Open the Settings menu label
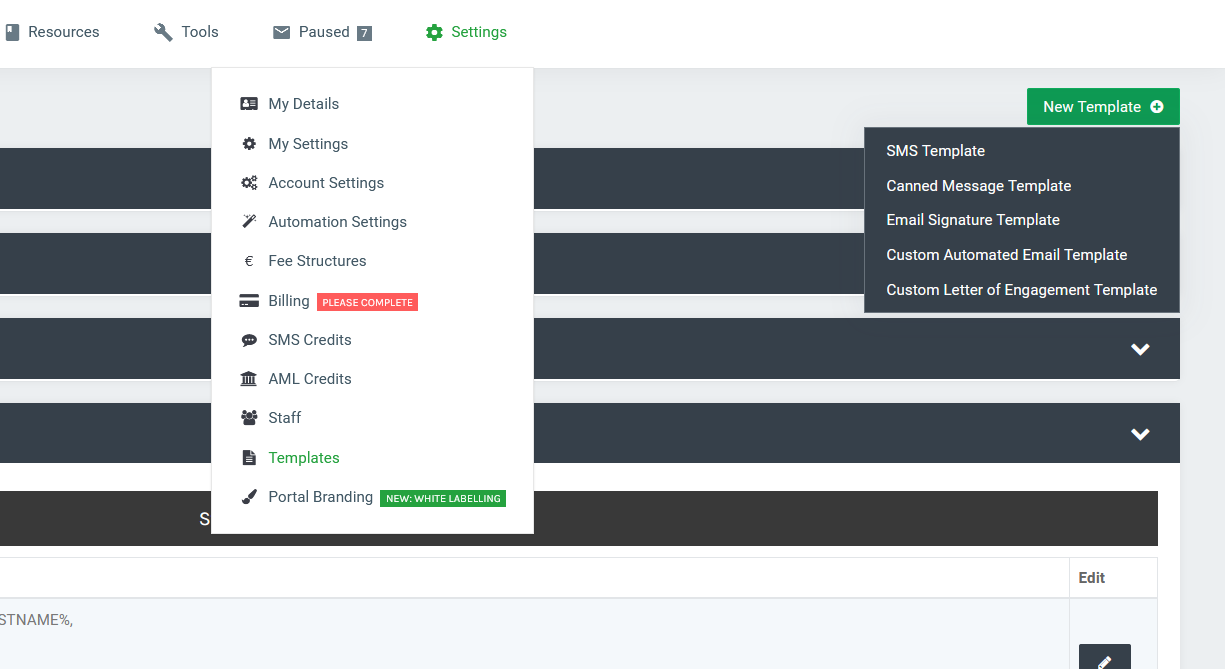This screenshot has width=1225, height=669. (x=479, y=32)
